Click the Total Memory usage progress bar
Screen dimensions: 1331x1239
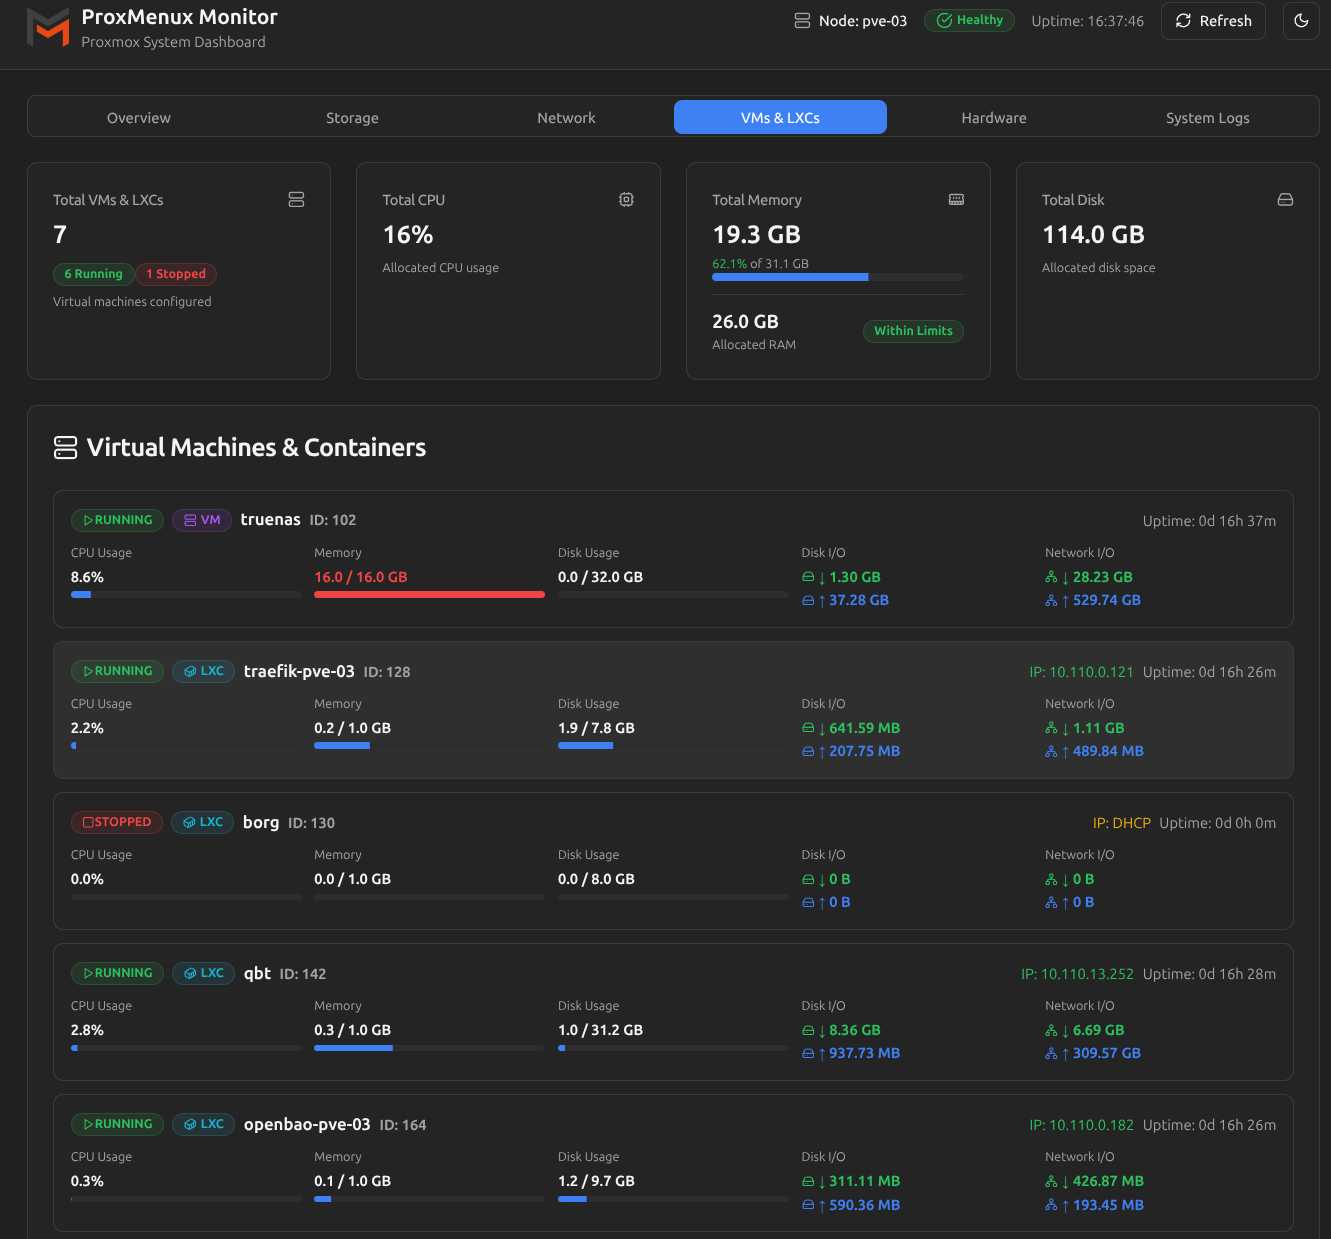click(x=837, y=277)
